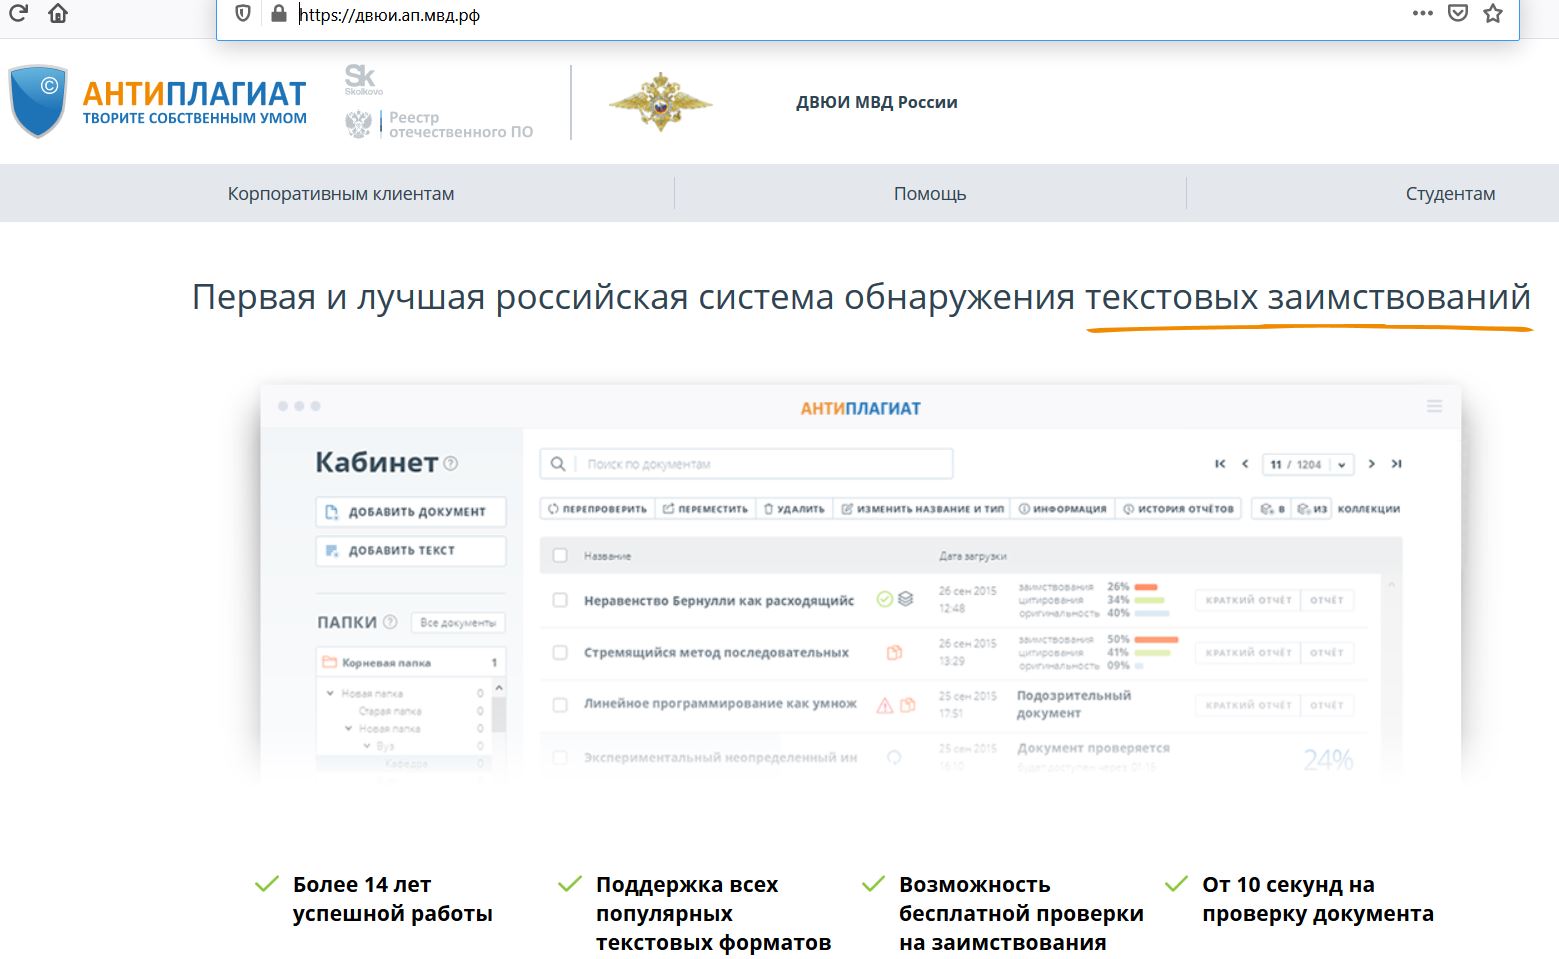
Task: Open the Студентам menu item
Action: [x=1450, y=194]
